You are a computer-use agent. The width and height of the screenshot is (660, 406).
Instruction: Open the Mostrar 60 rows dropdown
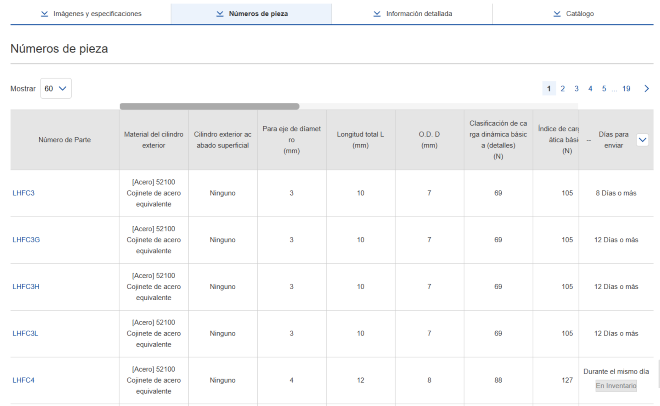[x=56, y=89]
